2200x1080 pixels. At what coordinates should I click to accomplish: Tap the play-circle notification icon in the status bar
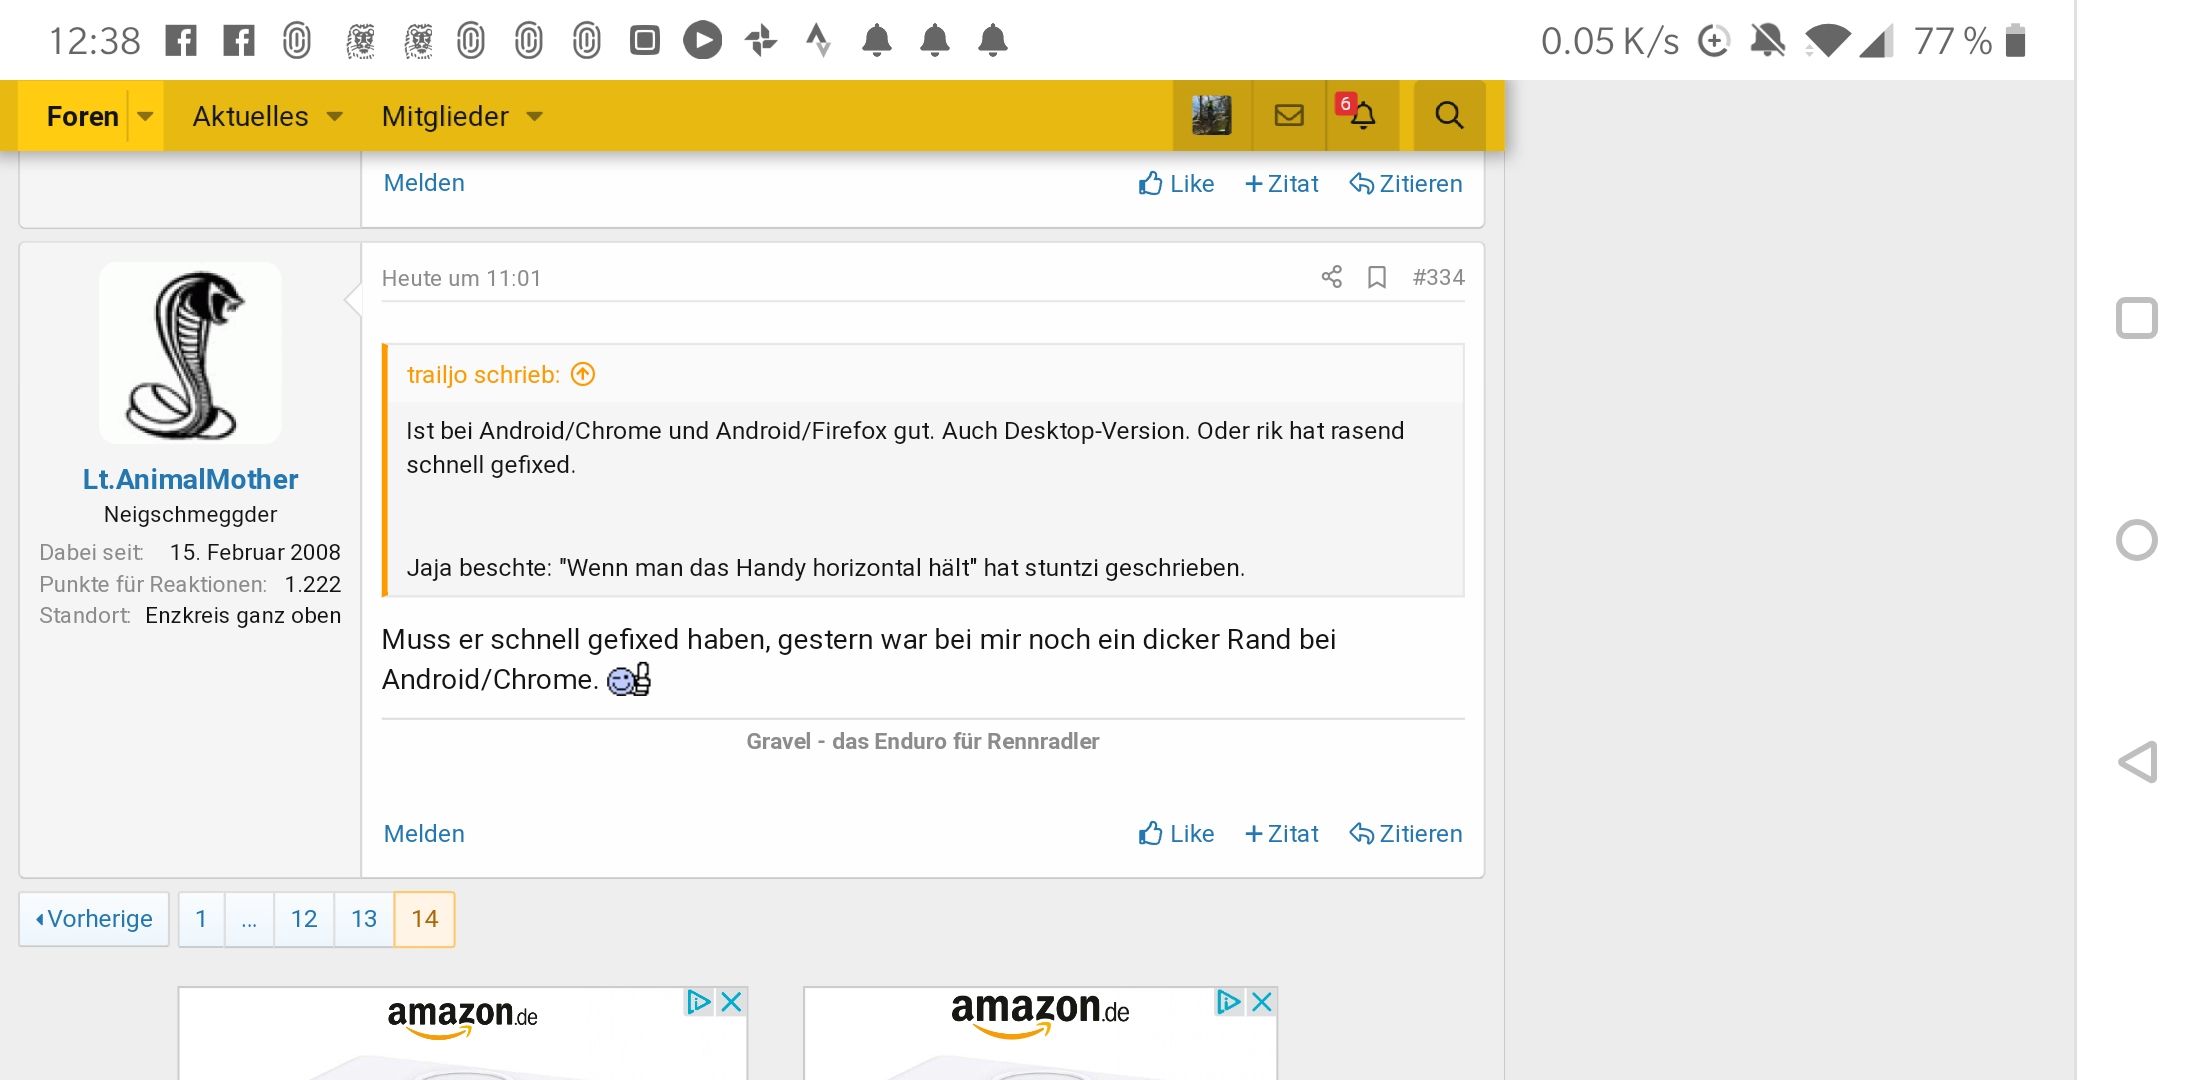pos(703,41)
